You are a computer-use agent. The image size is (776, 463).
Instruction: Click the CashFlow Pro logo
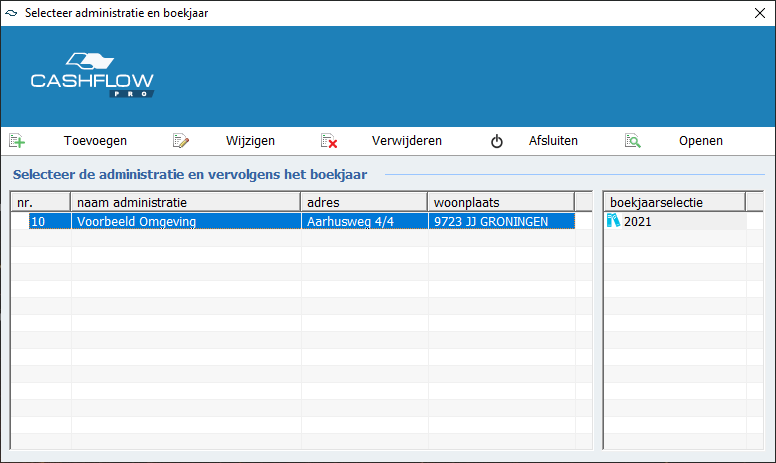pyautogui.click(x=92, y=75)
